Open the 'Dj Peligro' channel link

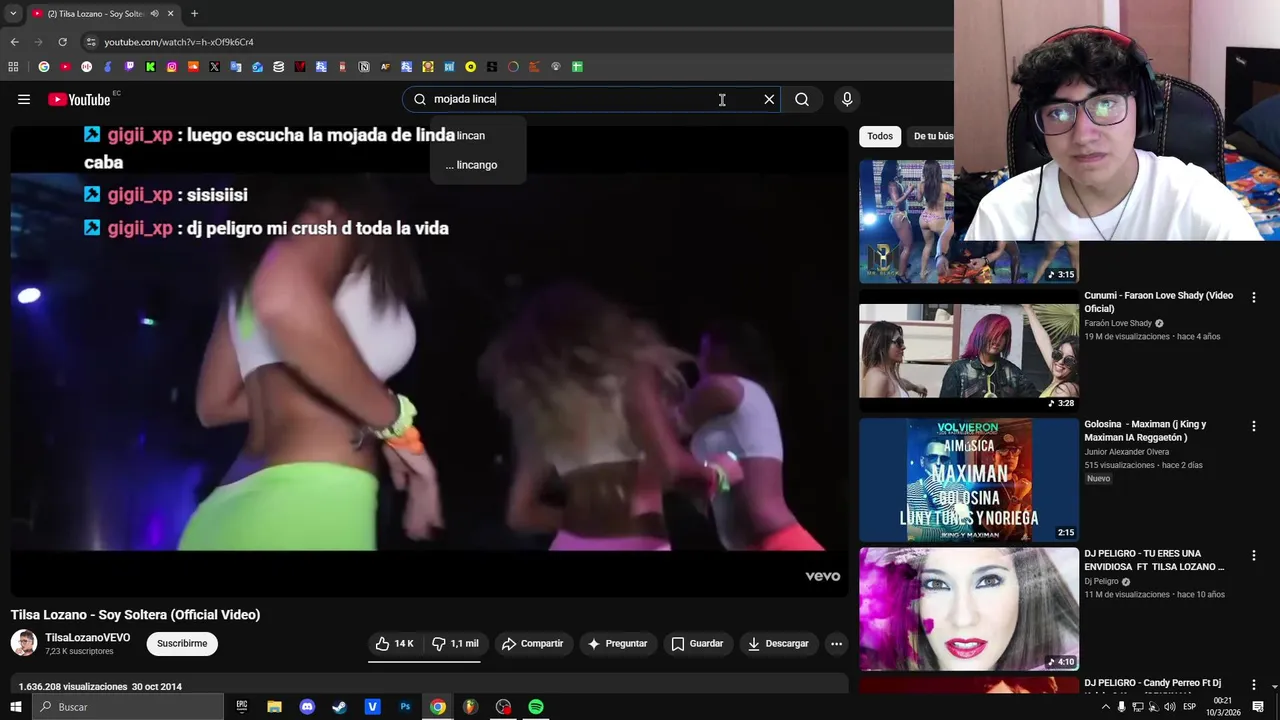1101,581
